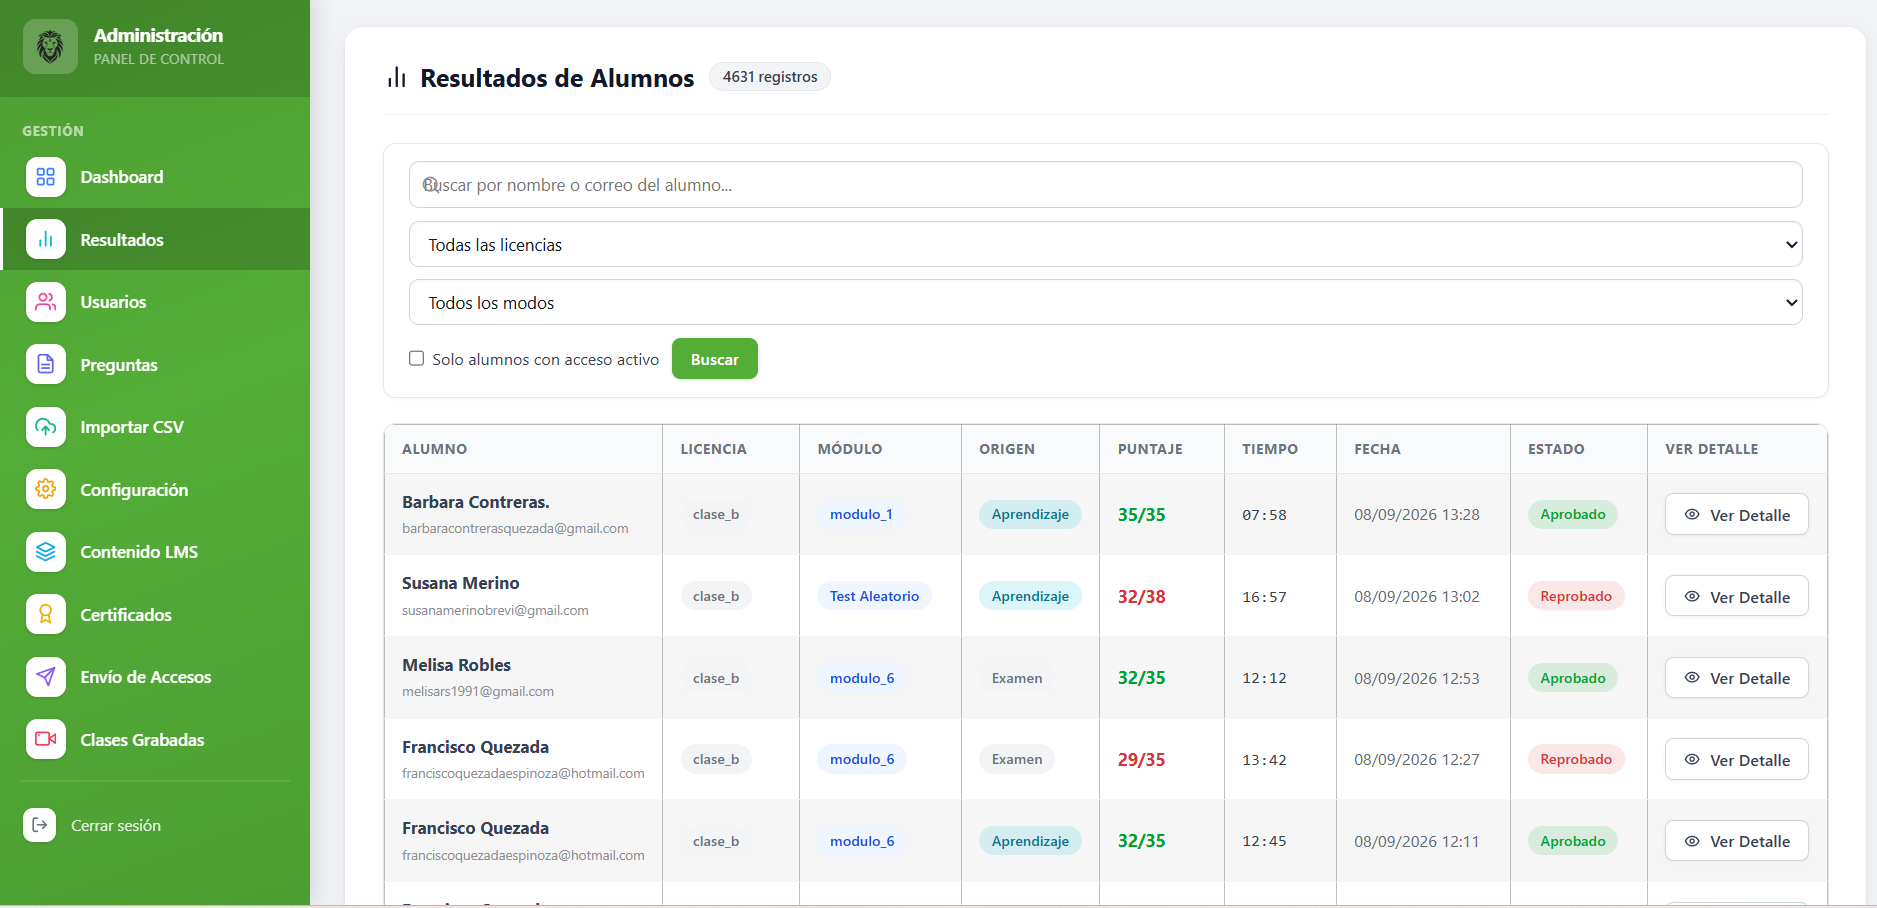Open Configuración from the sidebar
The image size is (1877, 908).
coord(155,490)
